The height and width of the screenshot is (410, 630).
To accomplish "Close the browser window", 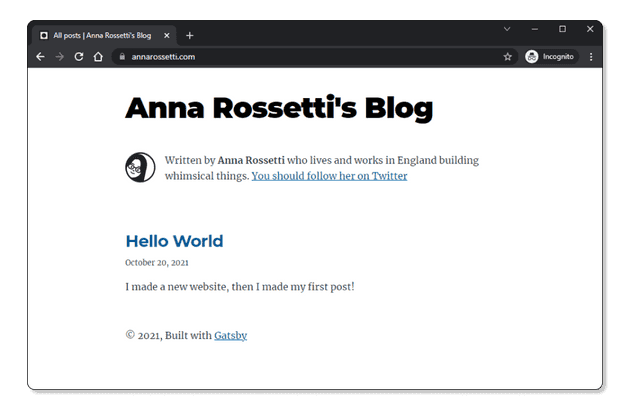I will click(590, 29).
